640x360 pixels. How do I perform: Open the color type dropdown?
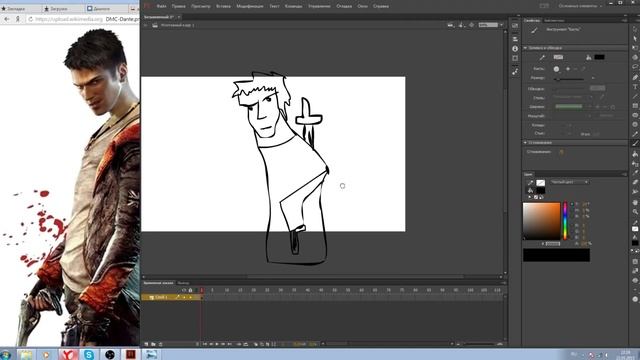click(x=569, y=182)
